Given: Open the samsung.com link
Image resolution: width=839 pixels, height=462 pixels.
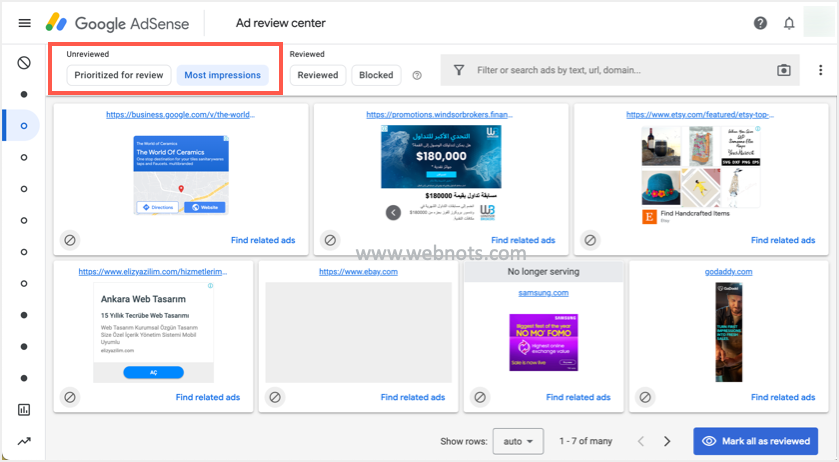Looking at the screenshot, I should point(543,293).
